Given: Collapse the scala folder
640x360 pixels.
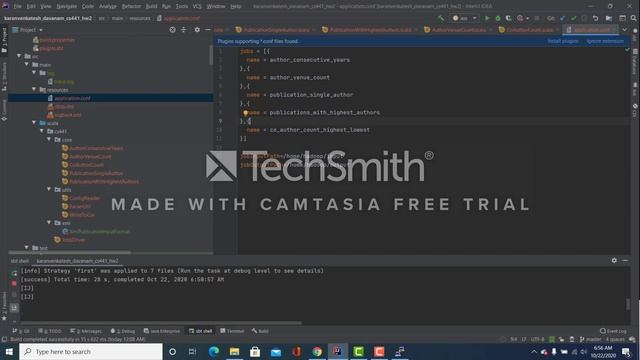Looking at the screenshot, I should (x=34, y=122).
